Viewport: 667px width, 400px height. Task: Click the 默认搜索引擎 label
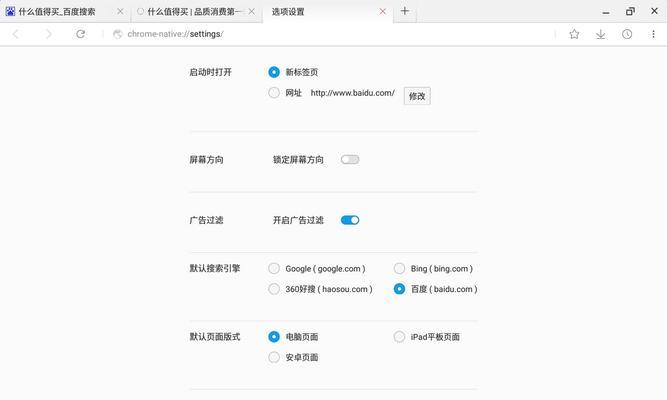[x=215, y=269]
